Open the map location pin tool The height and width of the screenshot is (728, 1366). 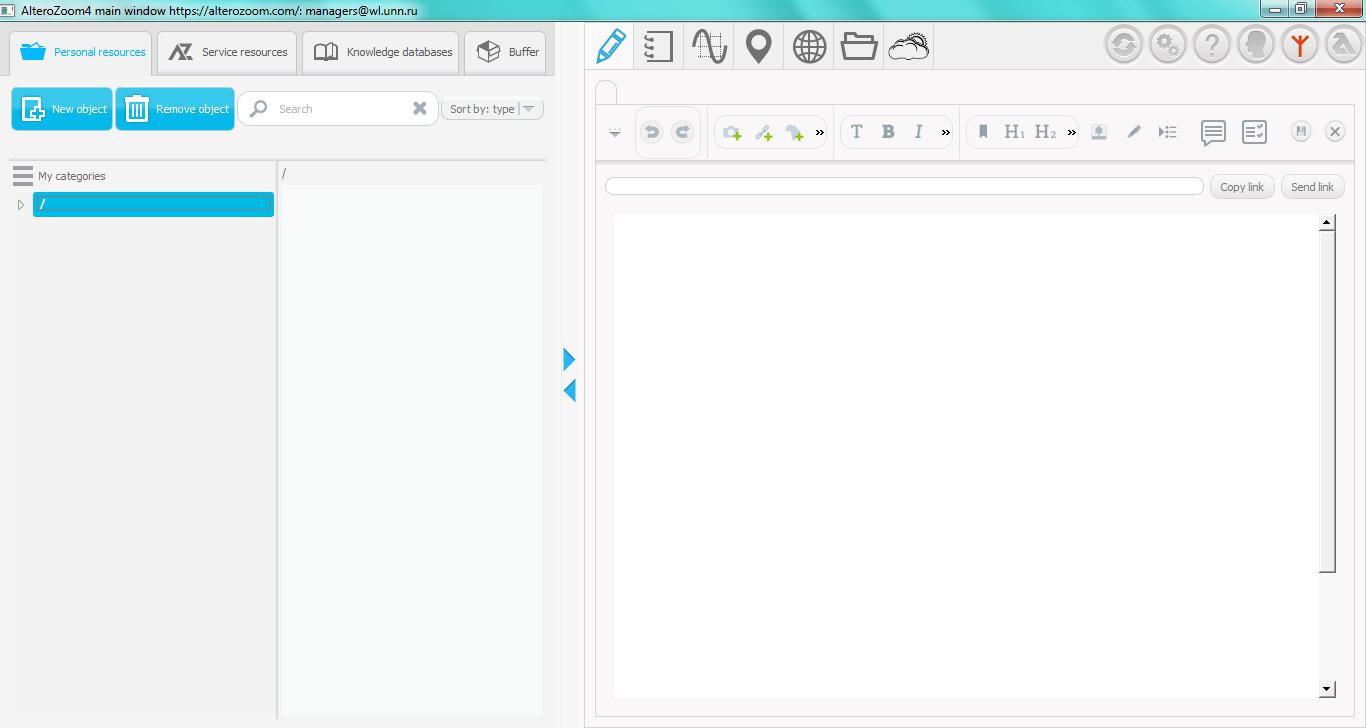tap(759, 46)
